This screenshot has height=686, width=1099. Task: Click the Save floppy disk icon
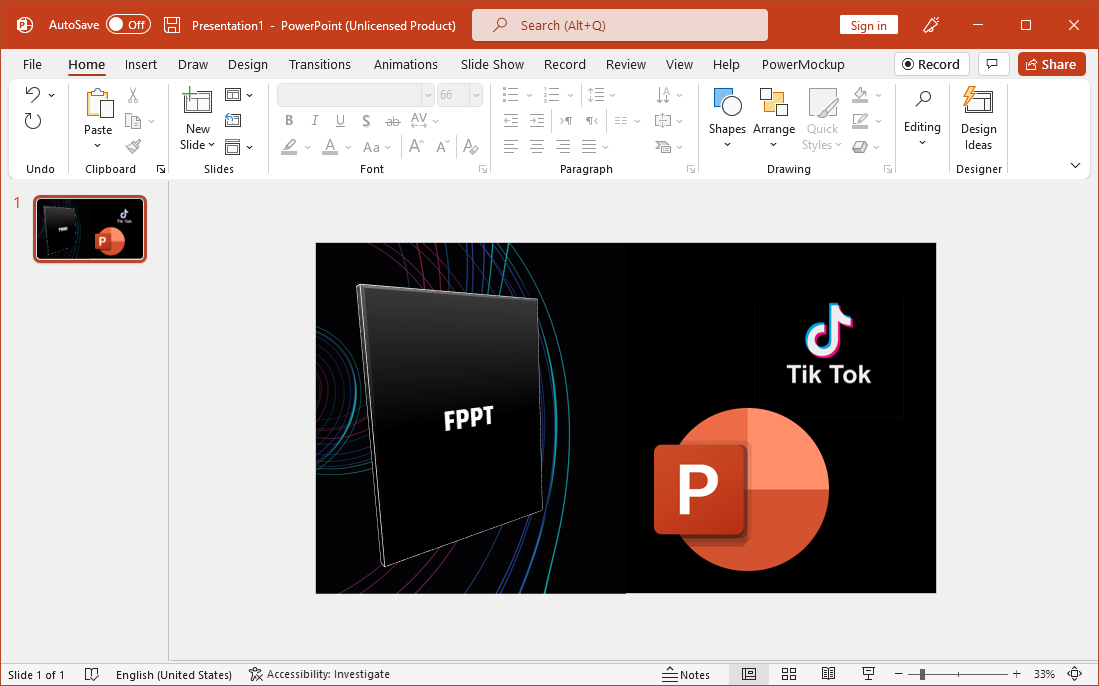tap(172, 25)
